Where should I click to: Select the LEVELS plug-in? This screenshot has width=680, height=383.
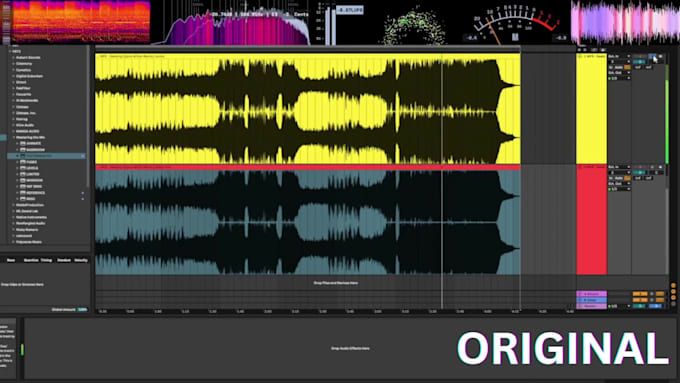click(33, 168)
